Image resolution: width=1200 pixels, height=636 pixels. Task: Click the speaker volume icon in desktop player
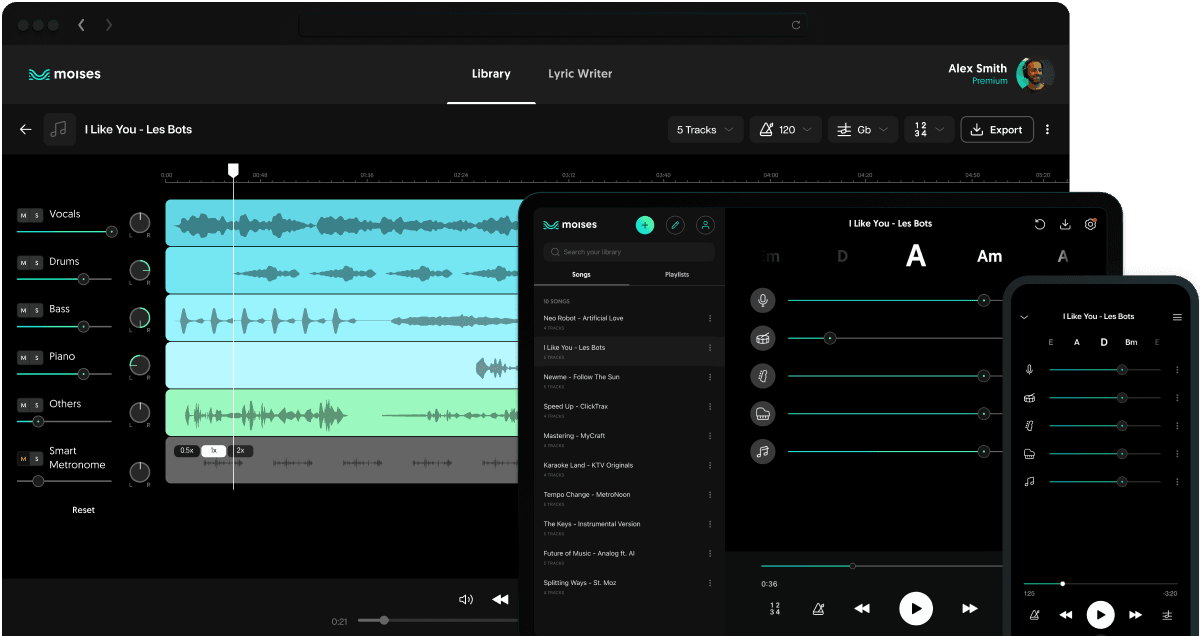[465, 599]
